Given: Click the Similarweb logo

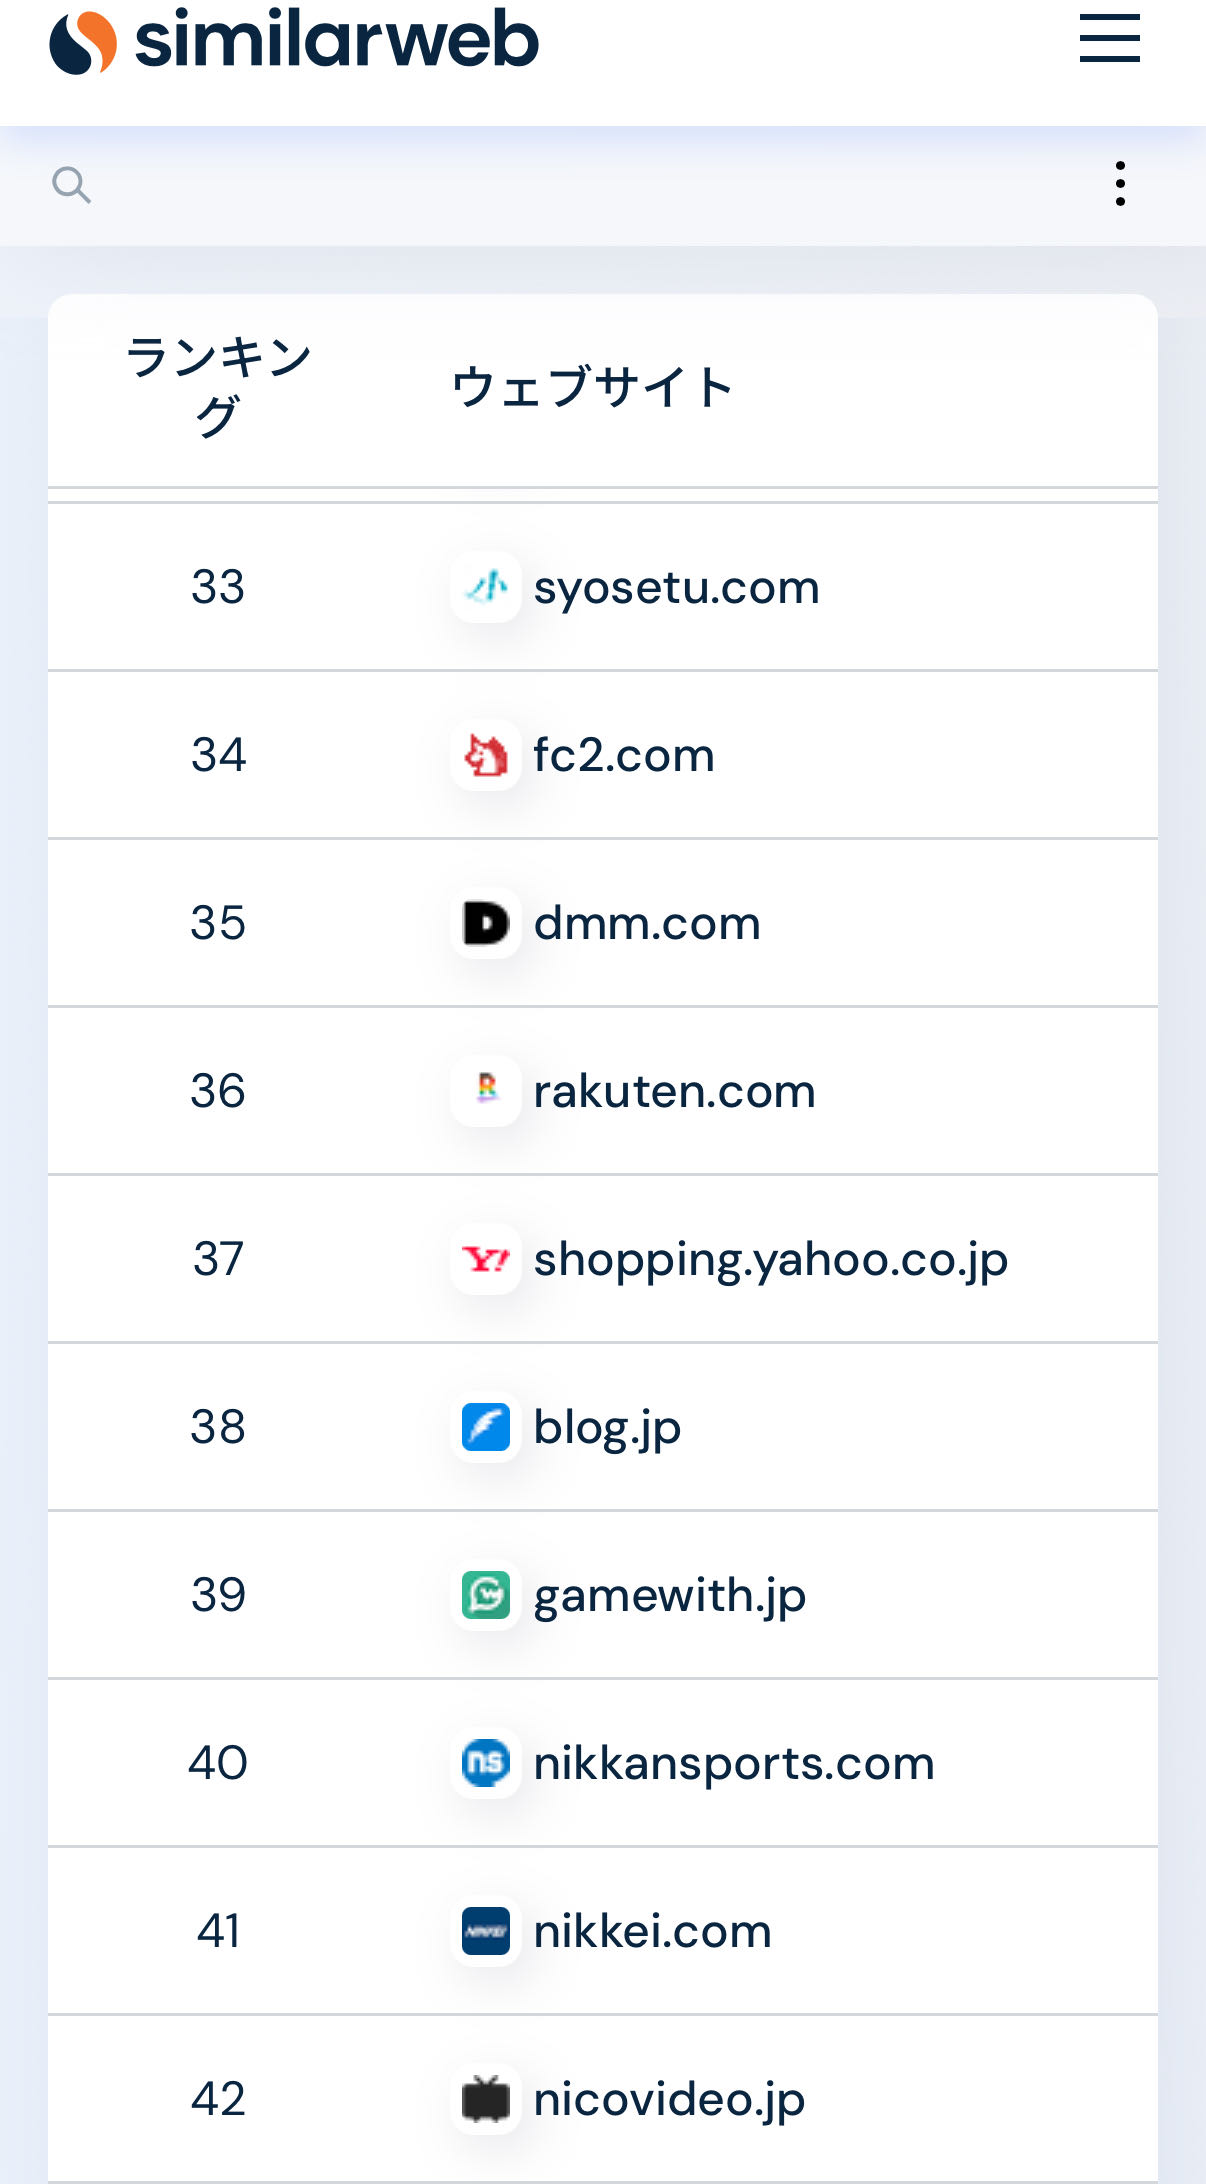Looking at the screenshot, I should [294, 41].
